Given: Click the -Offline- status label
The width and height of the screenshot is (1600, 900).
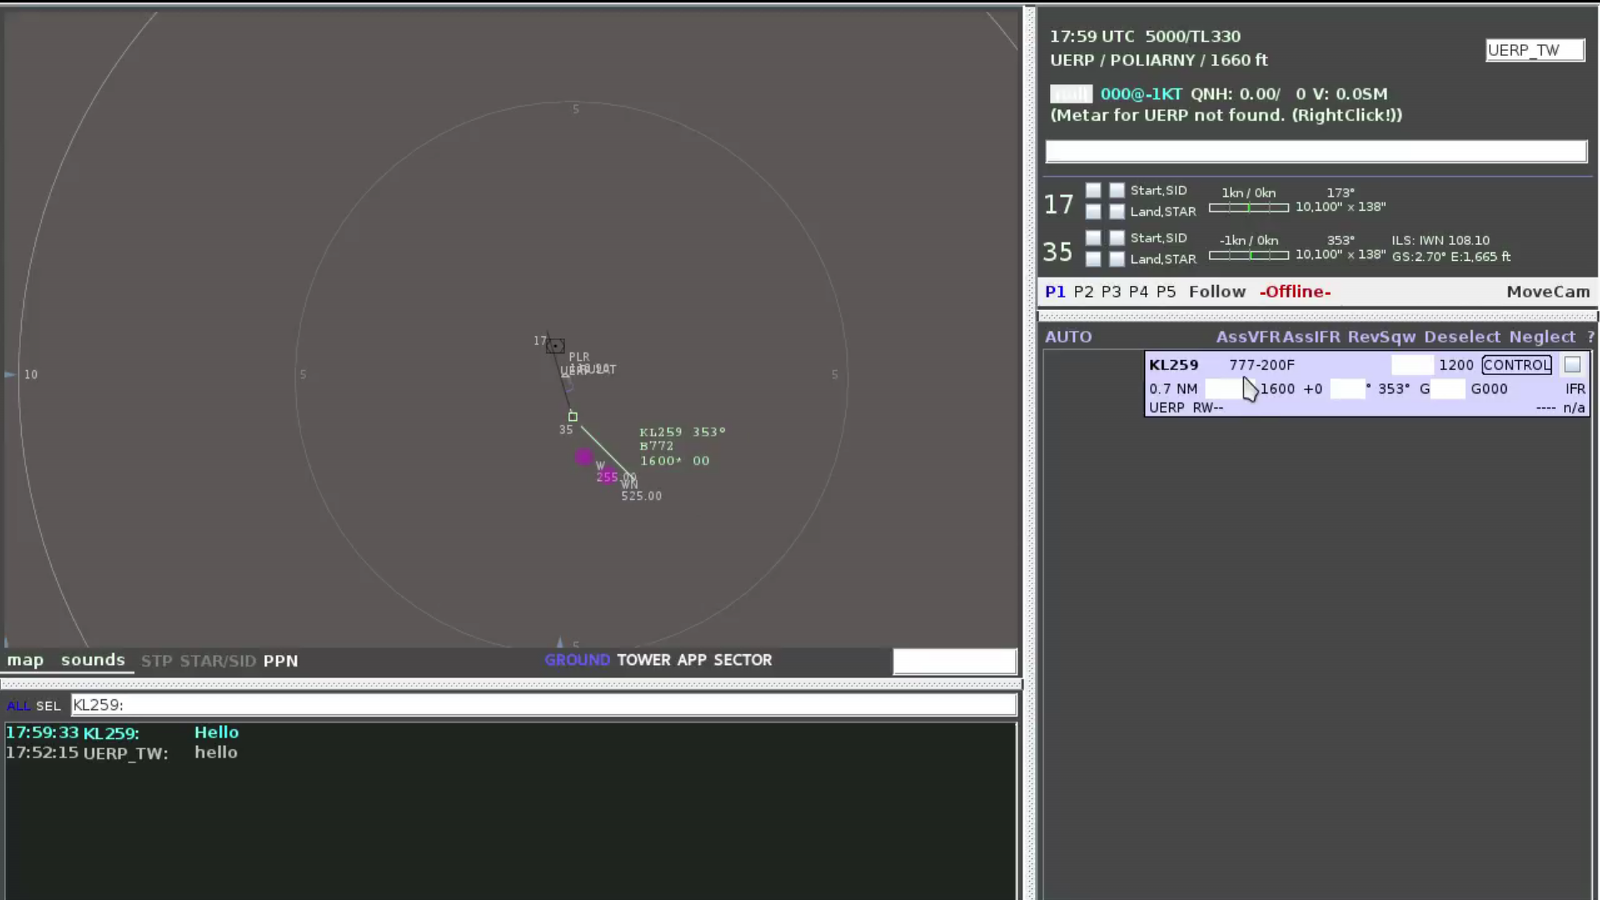Looking at the screenshot, I should 1295,292.
